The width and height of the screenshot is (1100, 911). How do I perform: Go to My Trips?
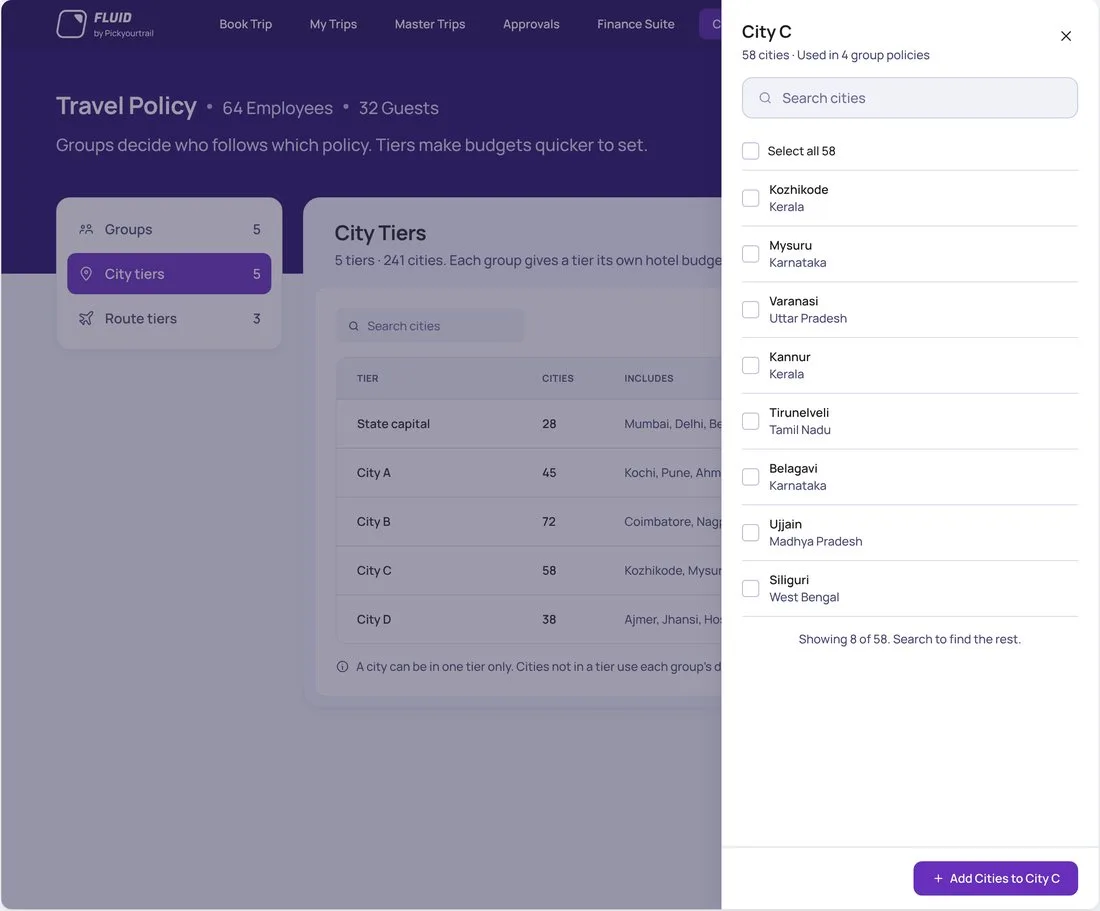pos(333,24)
